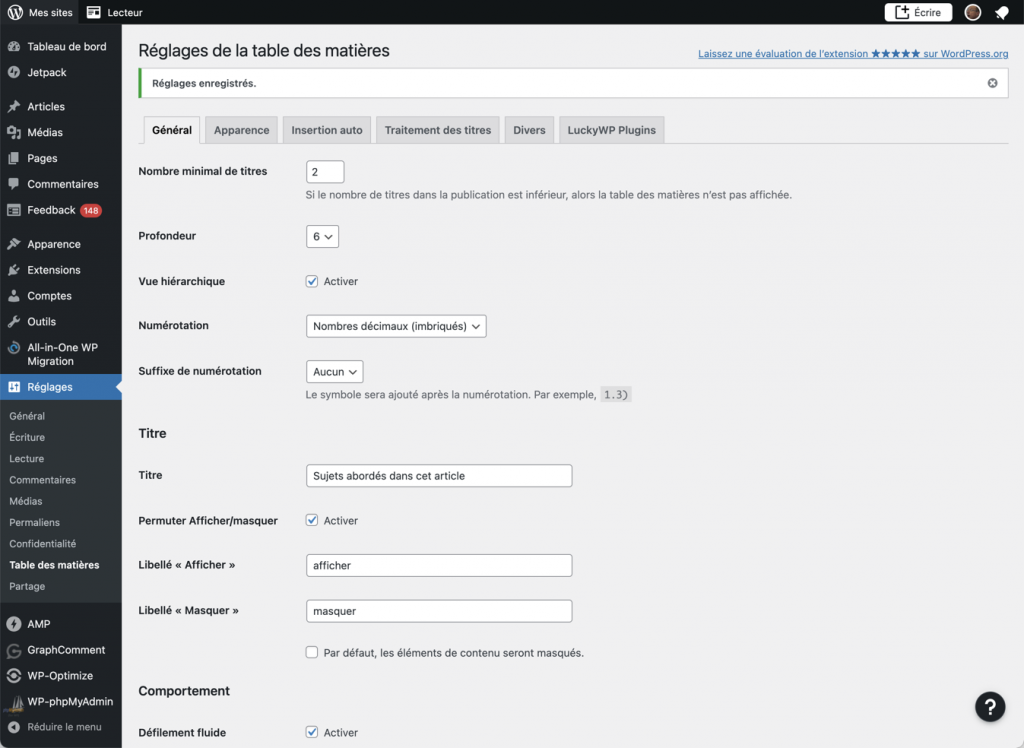Click the WP-Optimize sidebar icon
This screenshot has height=748, width=1024.
[x=14, y=675]
